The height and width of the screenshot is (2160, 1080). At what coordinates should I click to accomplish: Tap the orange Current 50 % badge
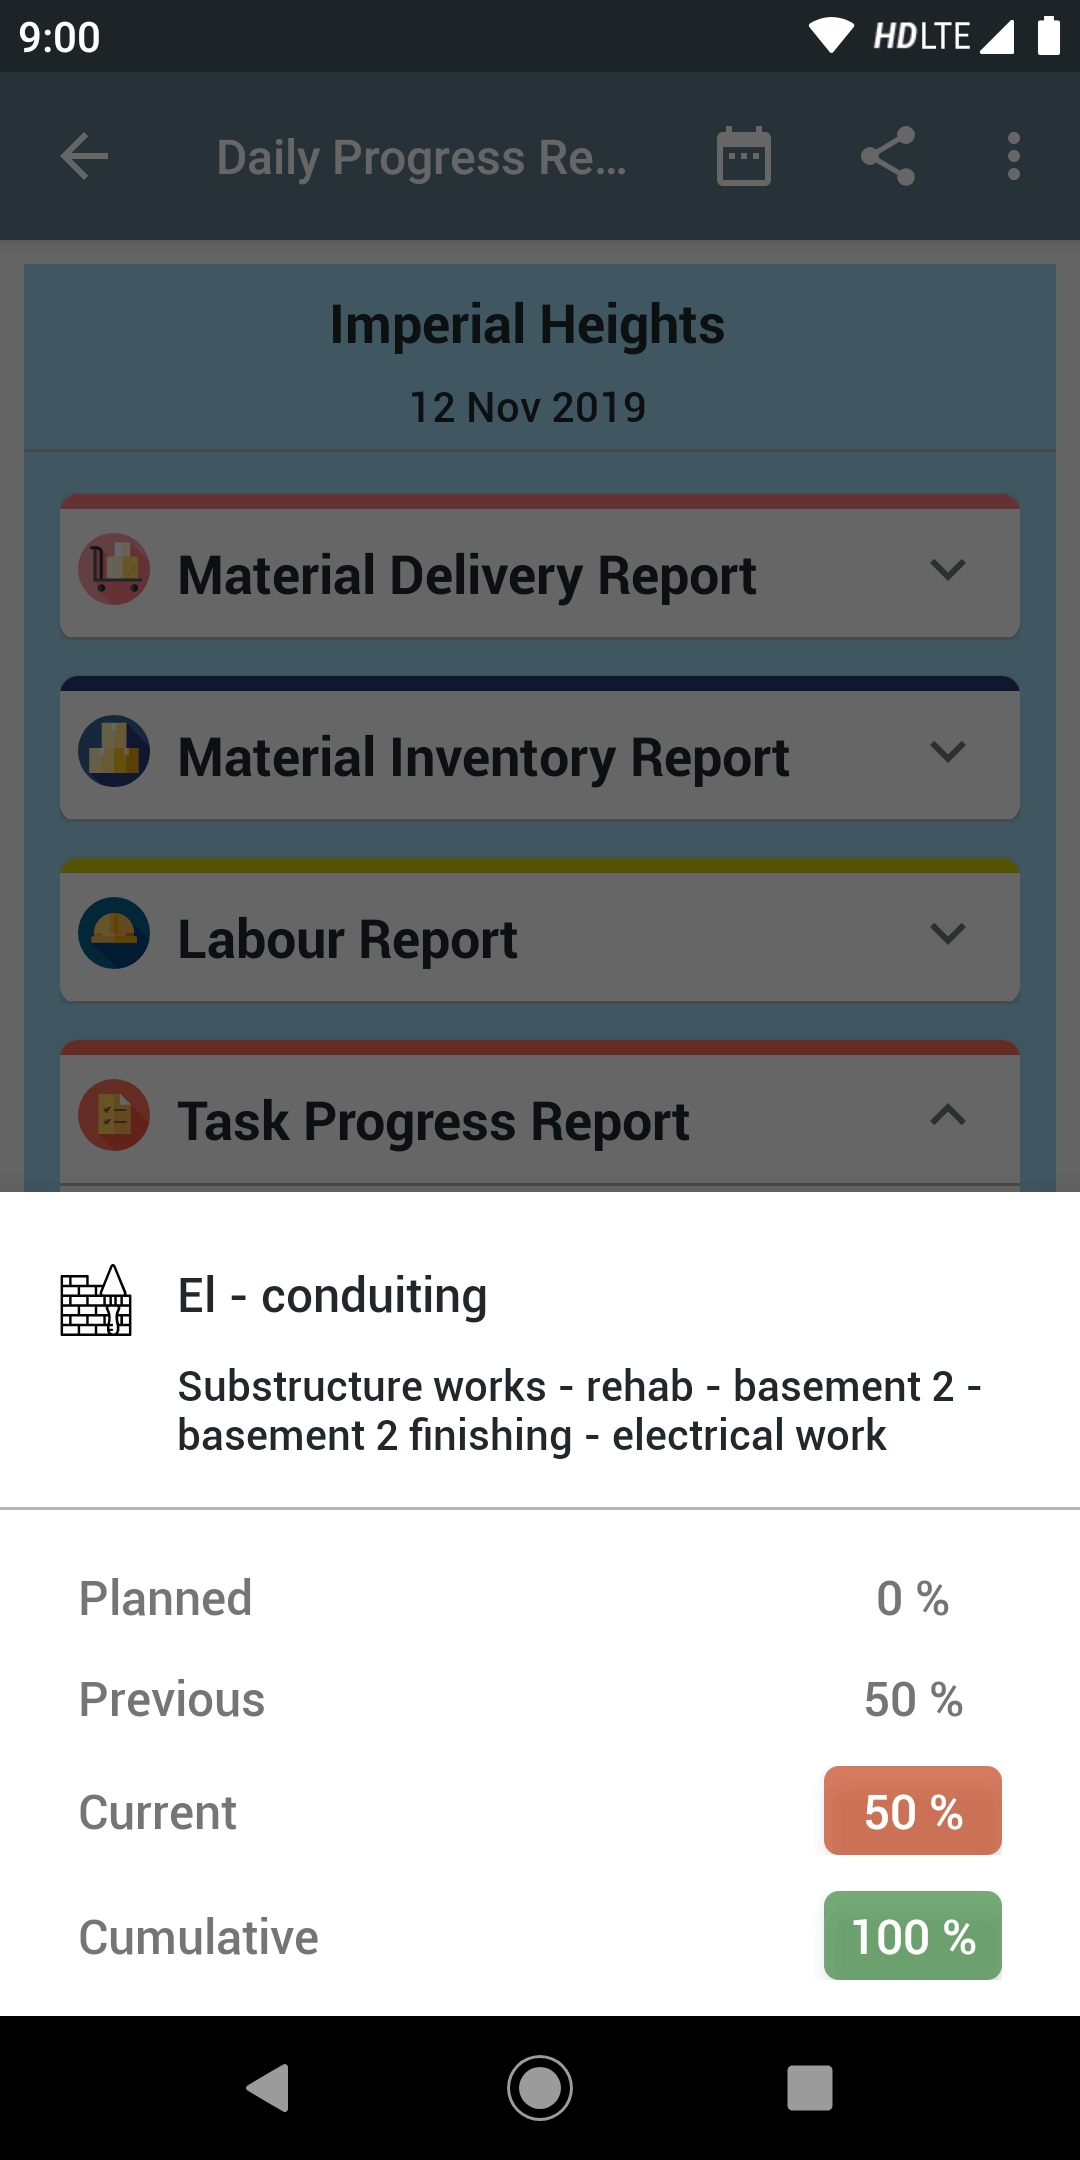(913, 1811)
